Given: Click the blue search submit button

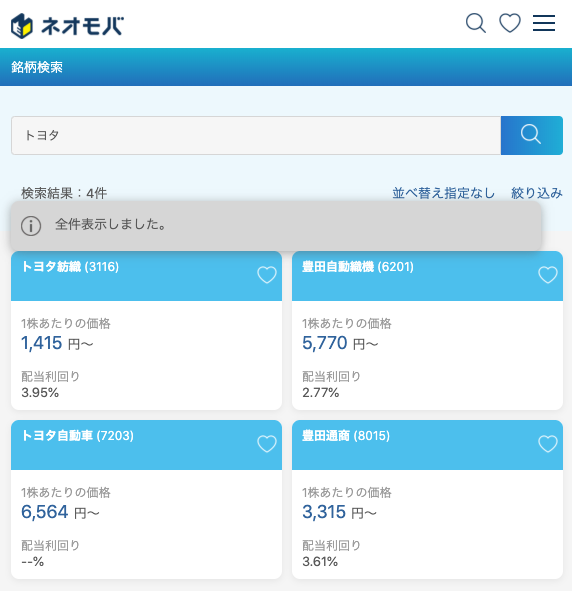Looking at the screenshot, I should coord(532,135).
